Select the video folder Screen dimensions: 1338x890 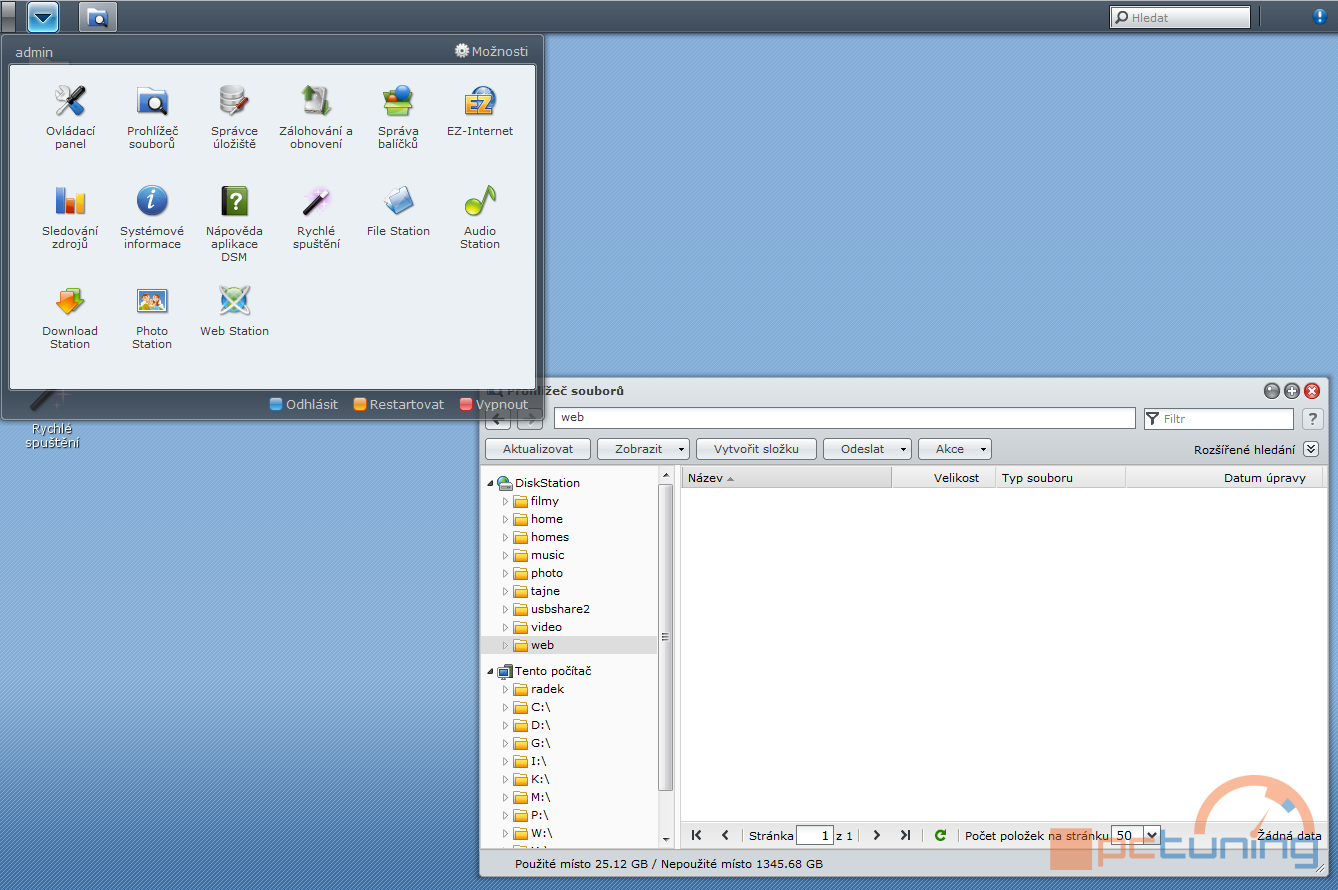coord(546,627)
